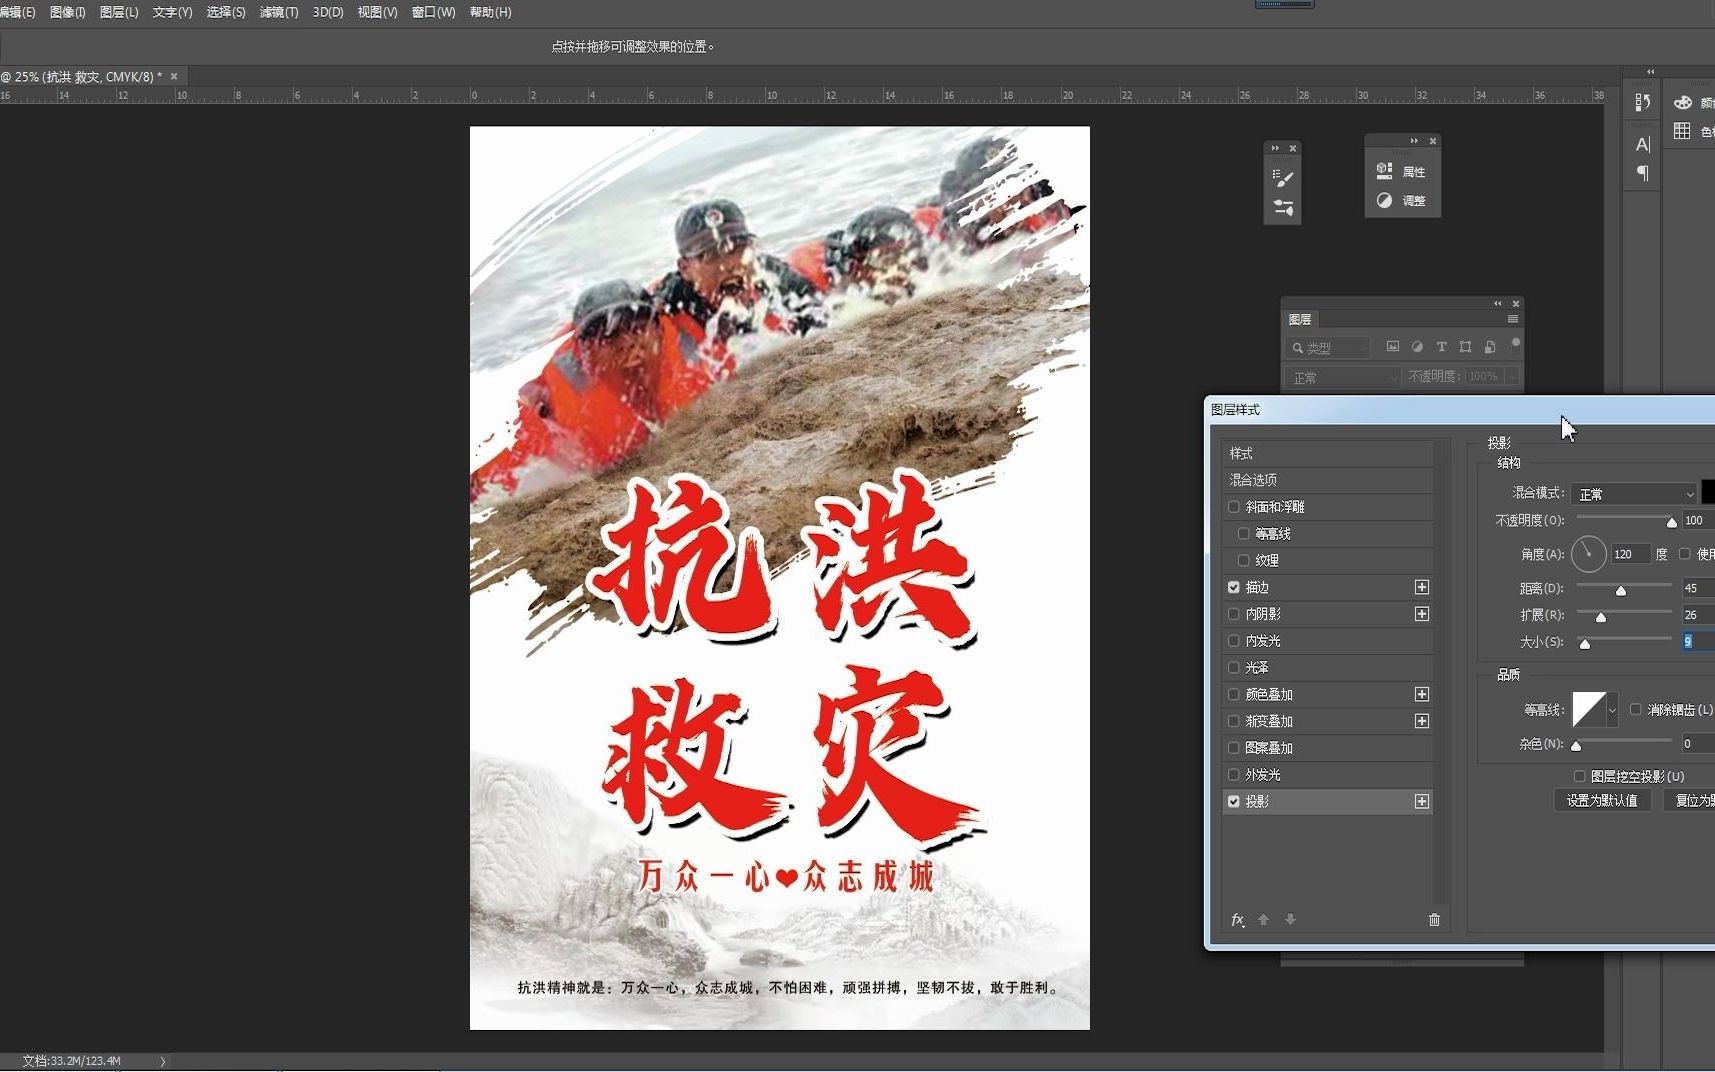
Task: Open the 图层(L) menu
Action: 119,12
